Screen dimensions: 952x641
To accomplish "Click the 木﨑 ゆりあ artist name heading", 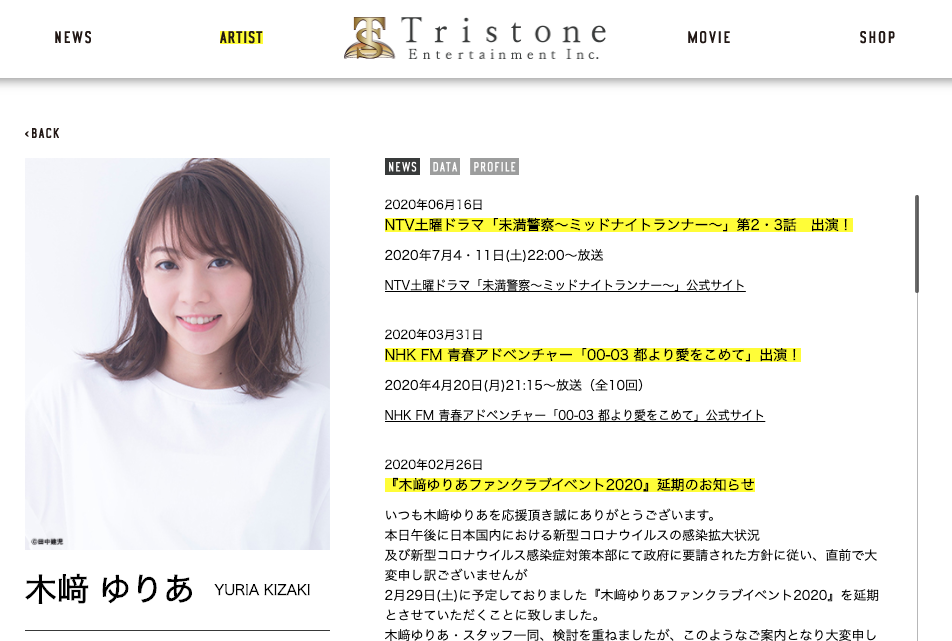I will [109, 589].
